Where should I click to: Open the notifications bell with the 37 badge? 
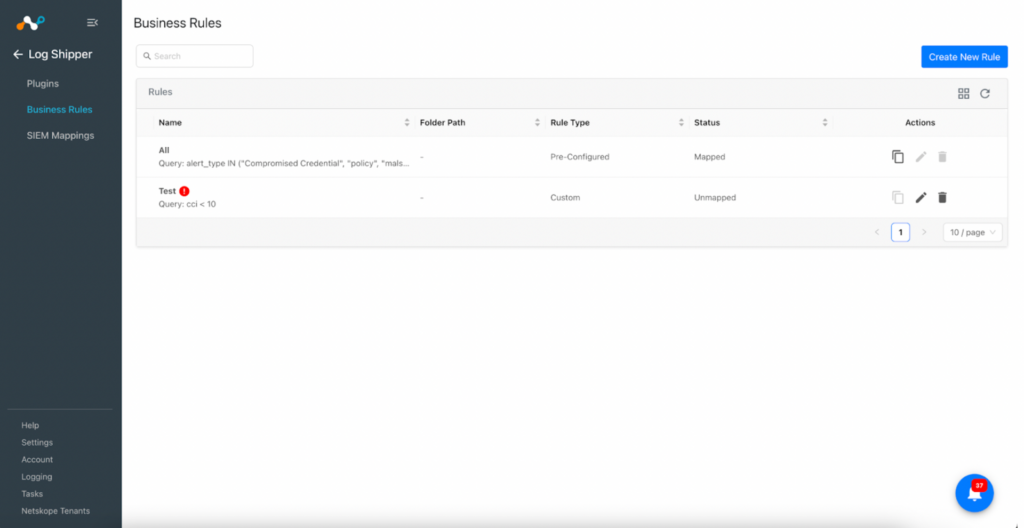pyautogui.click(x=974, y=493)
